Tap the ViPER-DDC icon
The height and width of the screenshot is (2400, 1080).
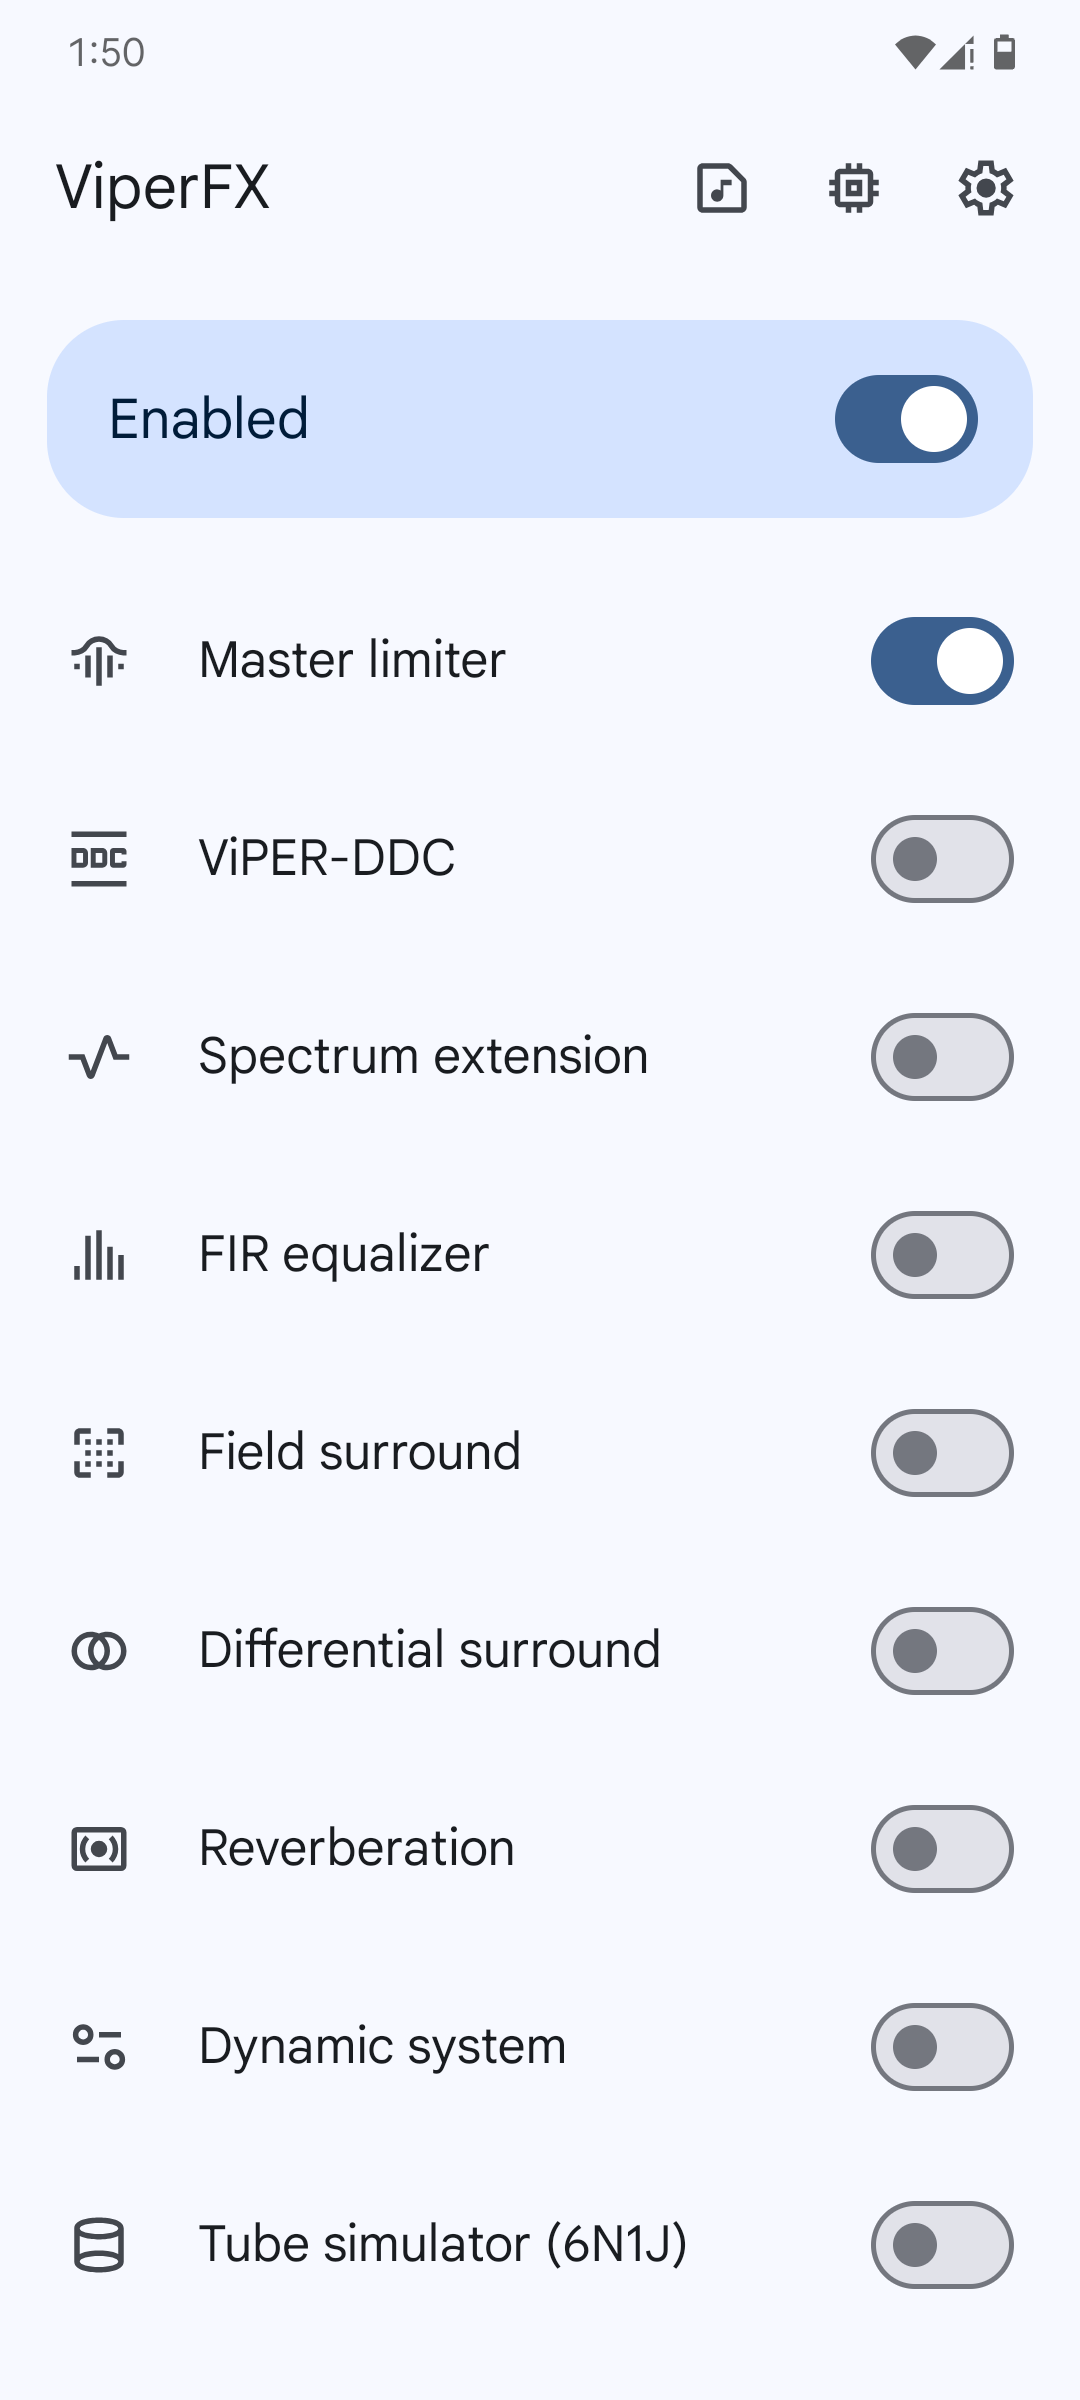99,859
